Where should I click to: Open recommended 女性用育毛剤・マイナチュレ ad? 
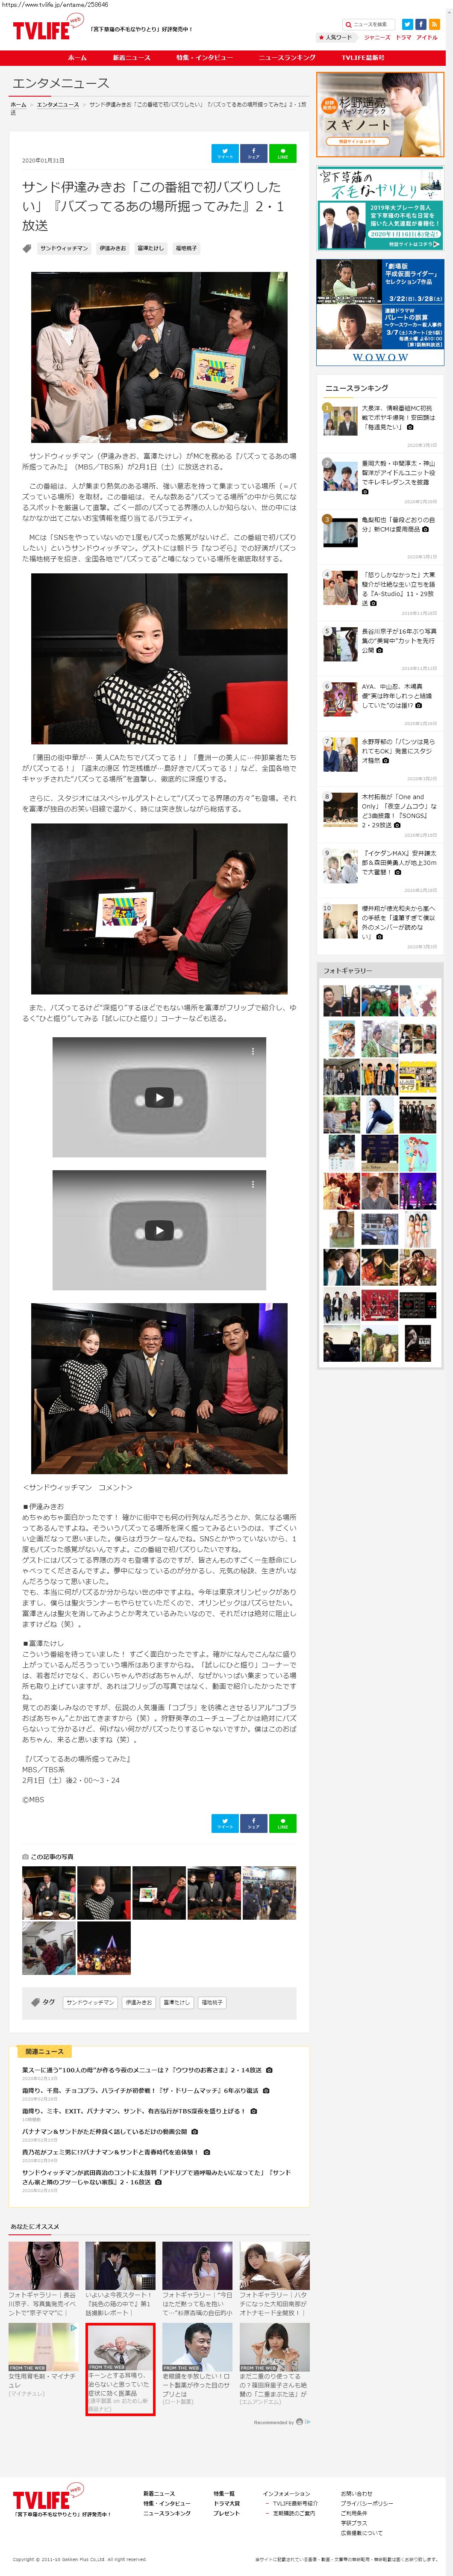point(43,2360)
